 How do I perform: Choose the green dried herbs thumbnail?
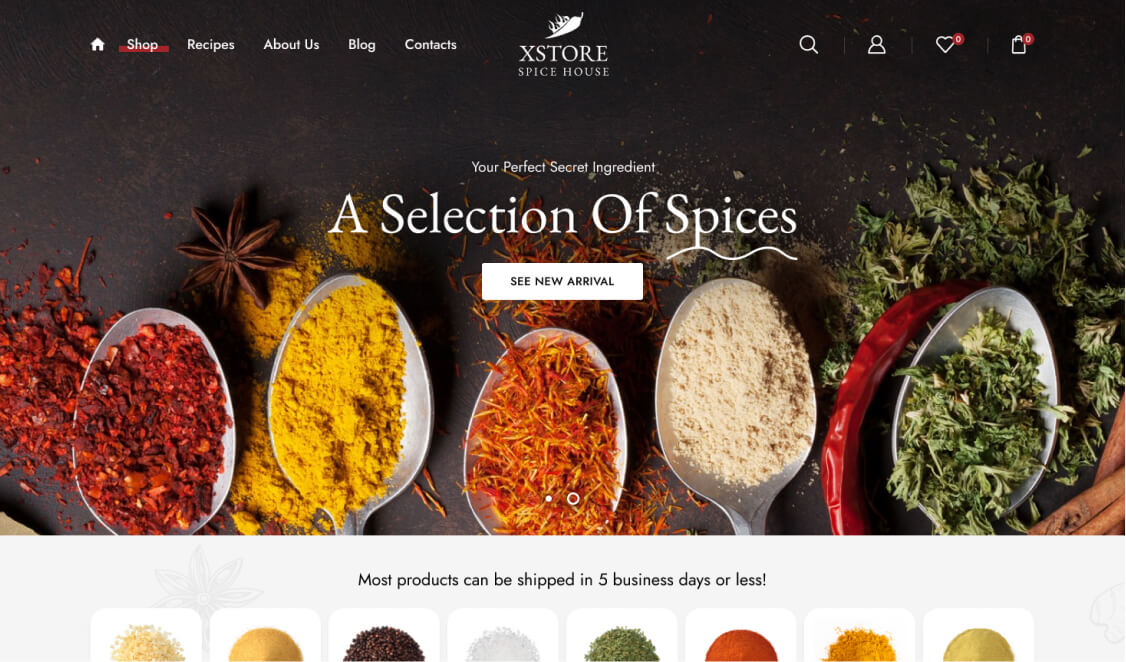coord(622,635)
